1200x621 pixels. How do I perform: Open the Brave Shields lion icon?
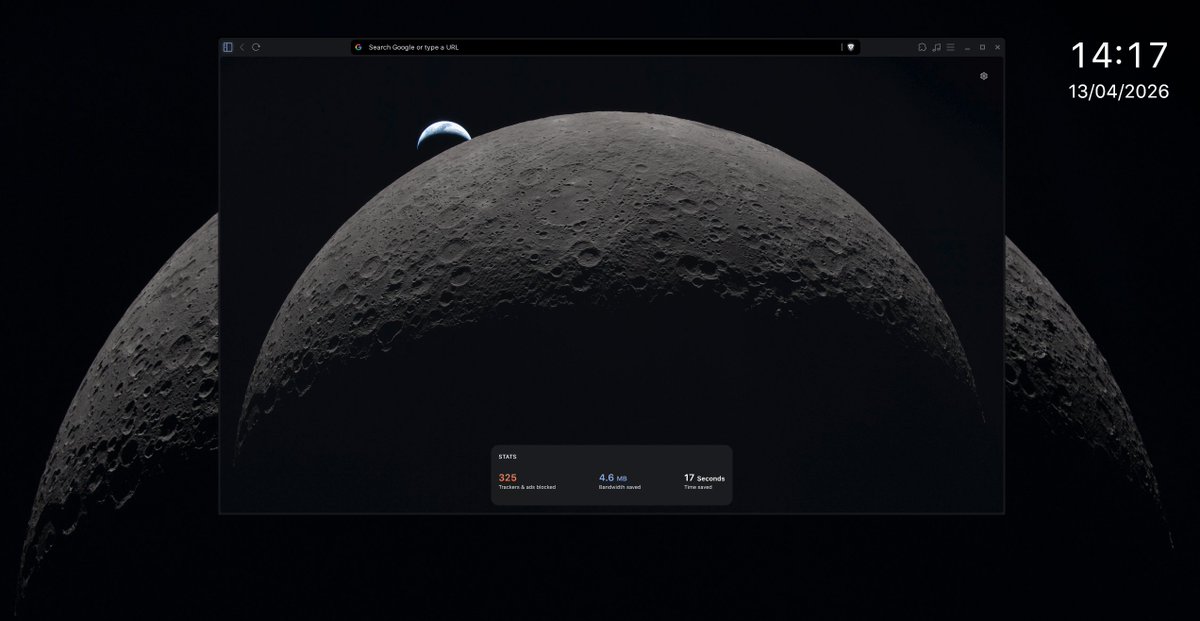[x=850, y=47]
